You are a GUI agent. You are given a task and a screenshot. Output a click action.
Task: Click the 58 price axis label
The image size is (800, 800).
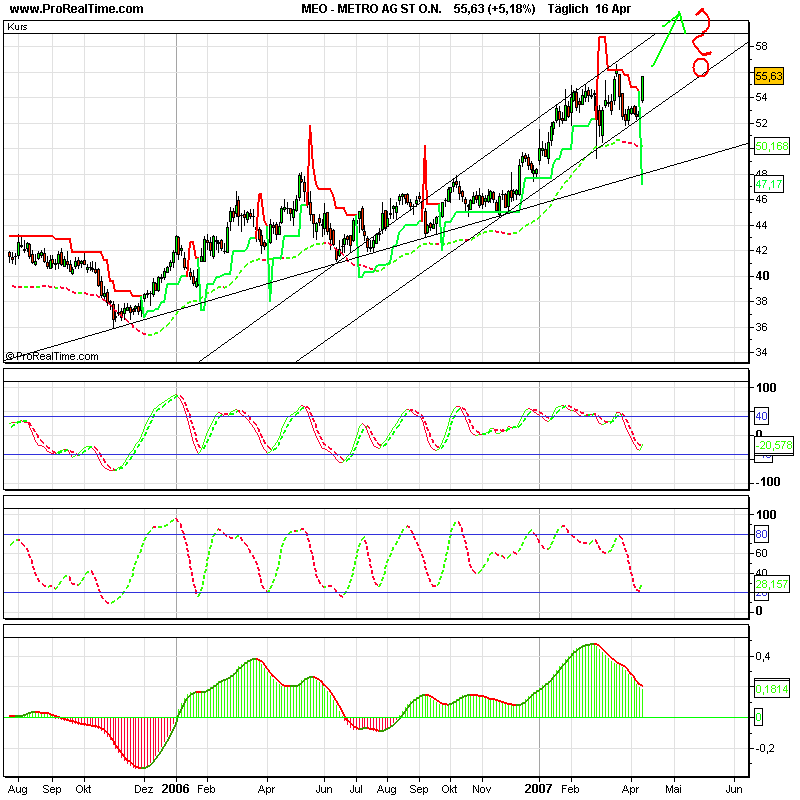pyautogui.click(x=761, y=46)
